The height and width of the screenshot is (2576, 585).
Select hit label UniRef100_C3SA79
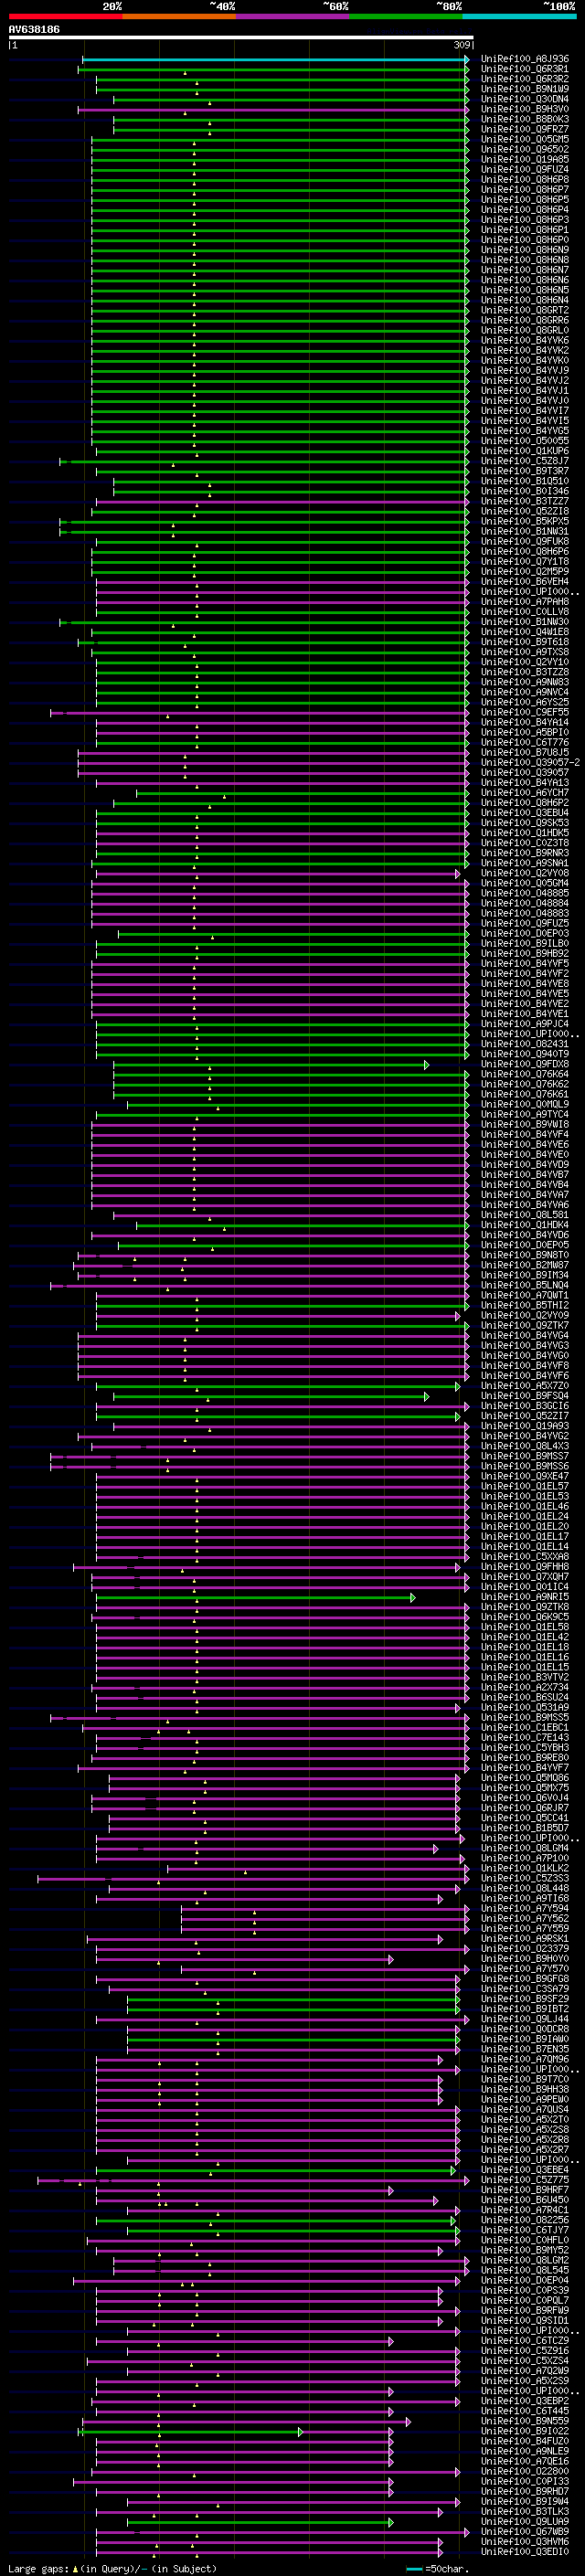[524, 1989]
